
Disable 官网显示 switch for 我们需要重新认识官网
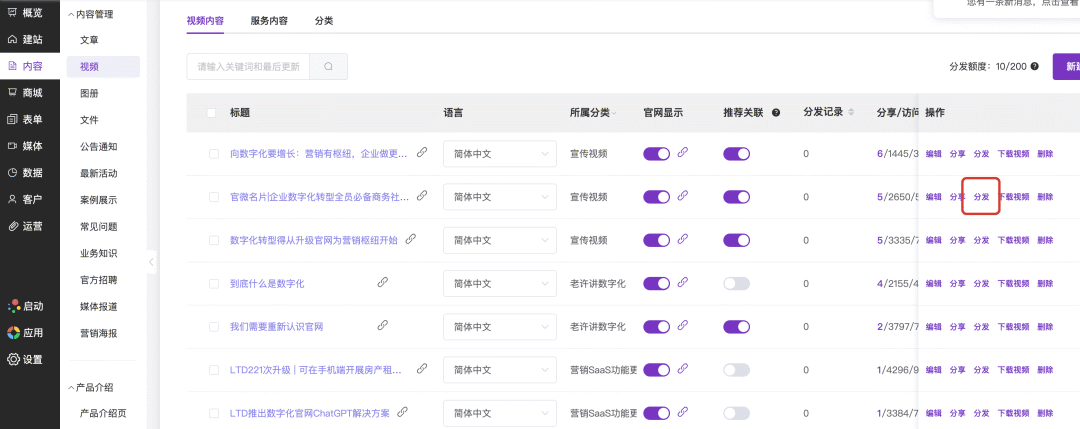656,327
